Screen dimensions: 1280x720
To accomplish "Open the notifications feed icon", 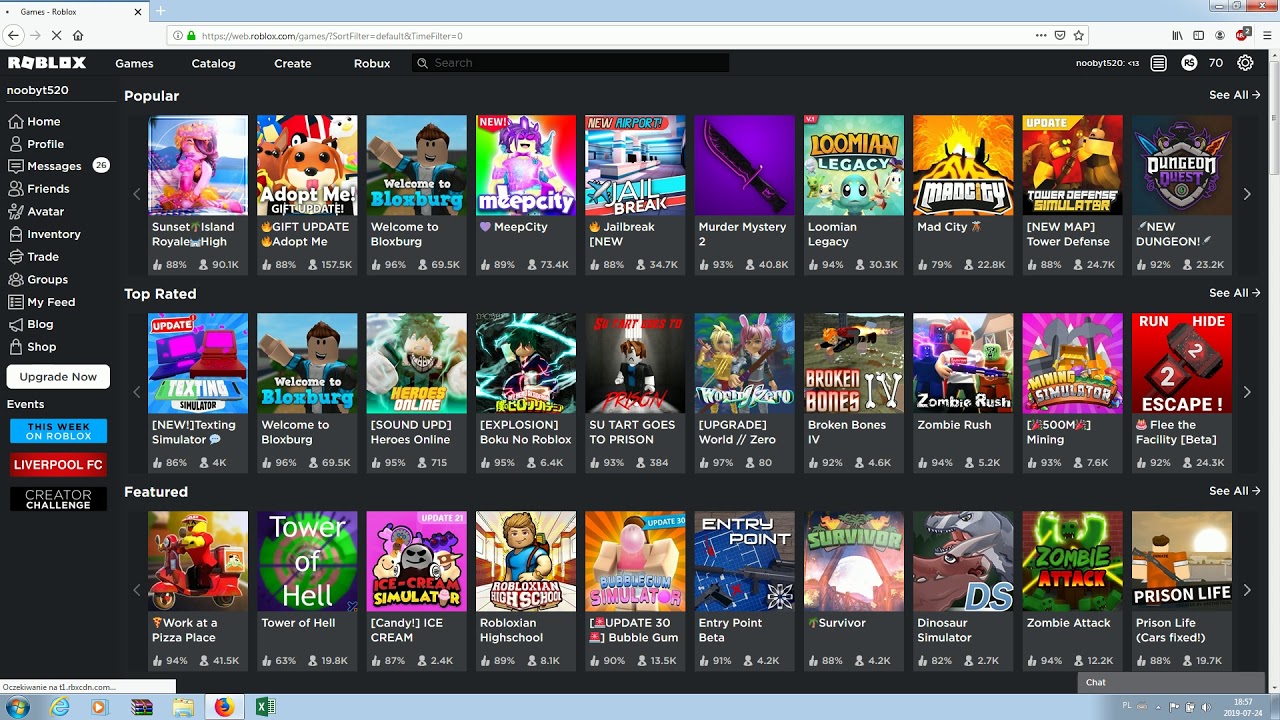I will (x=1158, y=63).
